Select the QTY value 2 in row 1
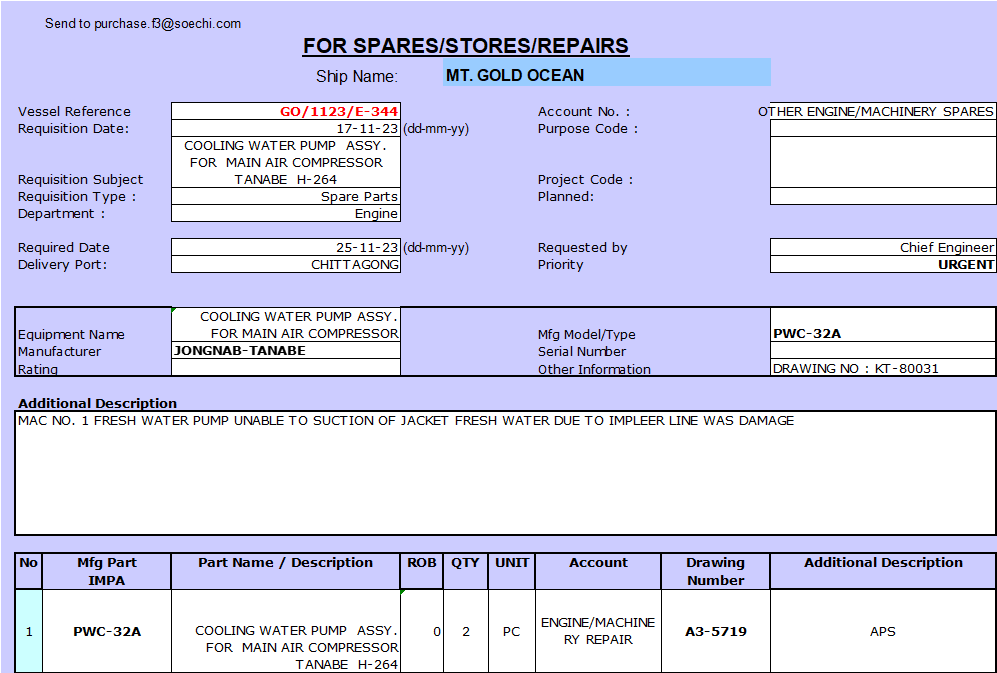The image size is (997, 673). pyautogui.click(x=465, y=632)
